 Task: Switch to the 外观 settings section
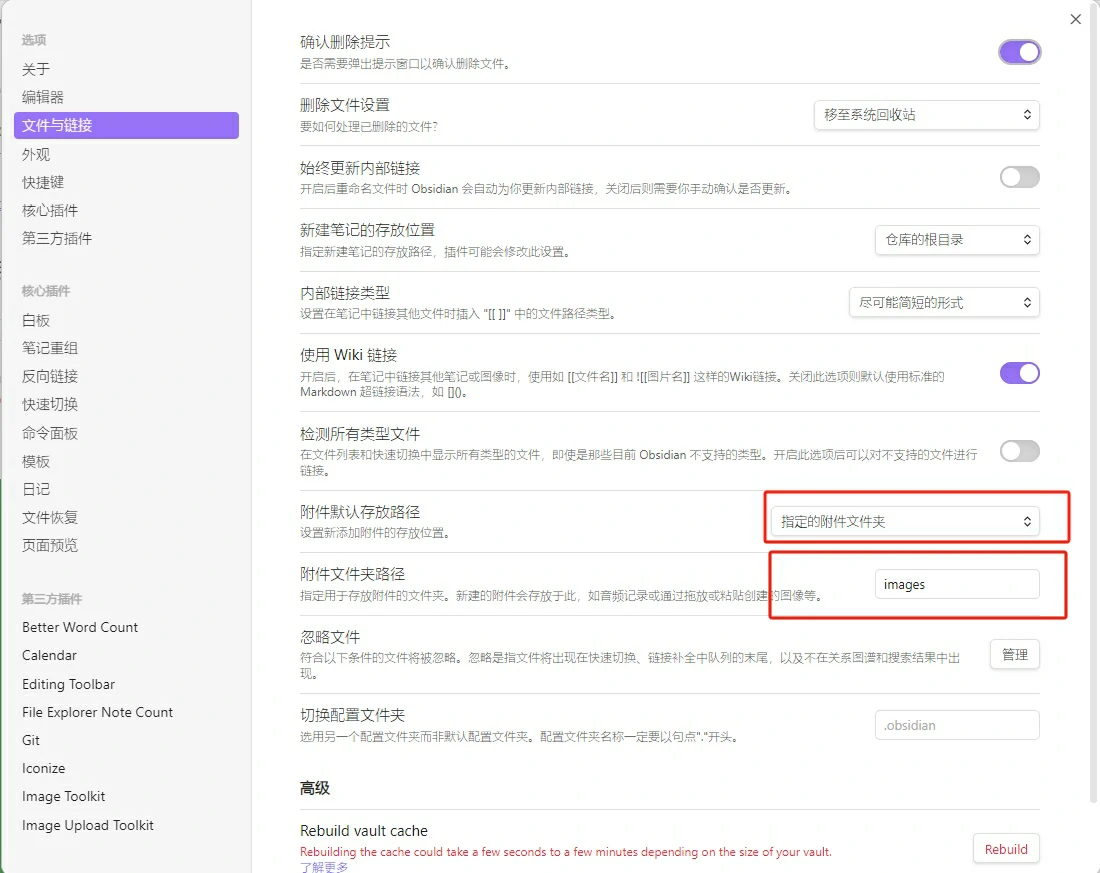(x=37, y=154)
